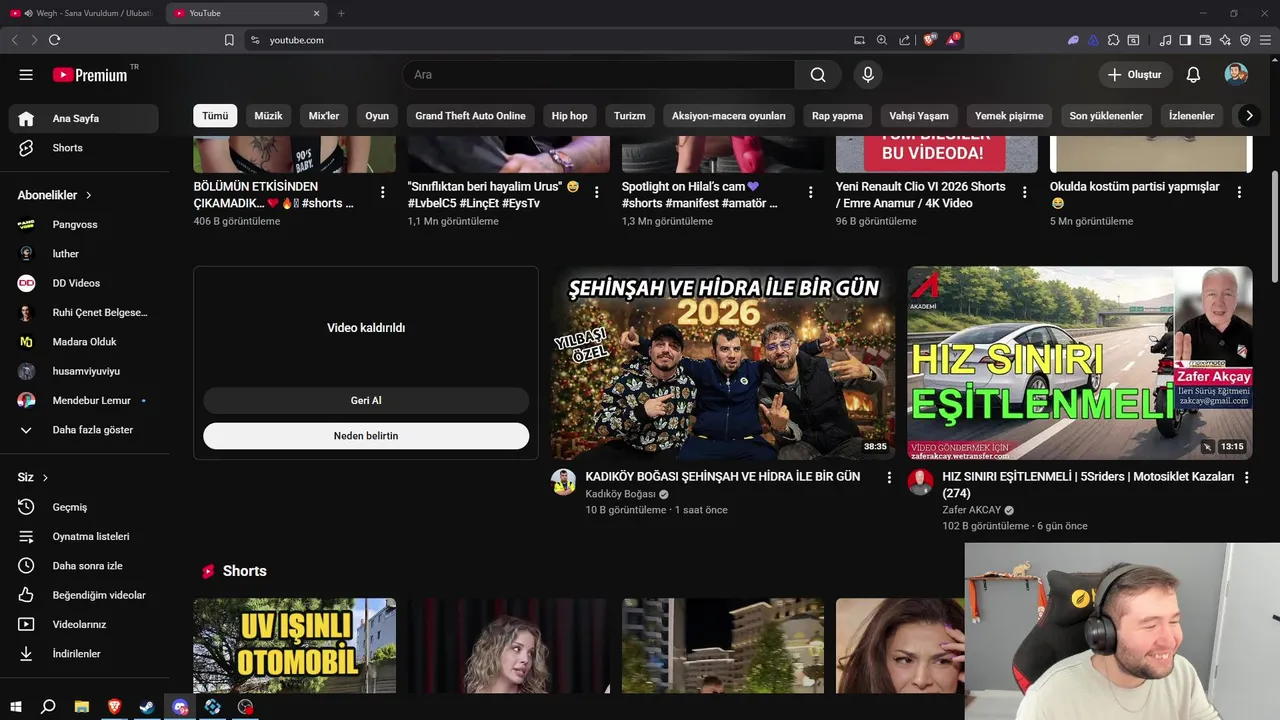Open the Zafer AKCAY channel avatar

920,482
